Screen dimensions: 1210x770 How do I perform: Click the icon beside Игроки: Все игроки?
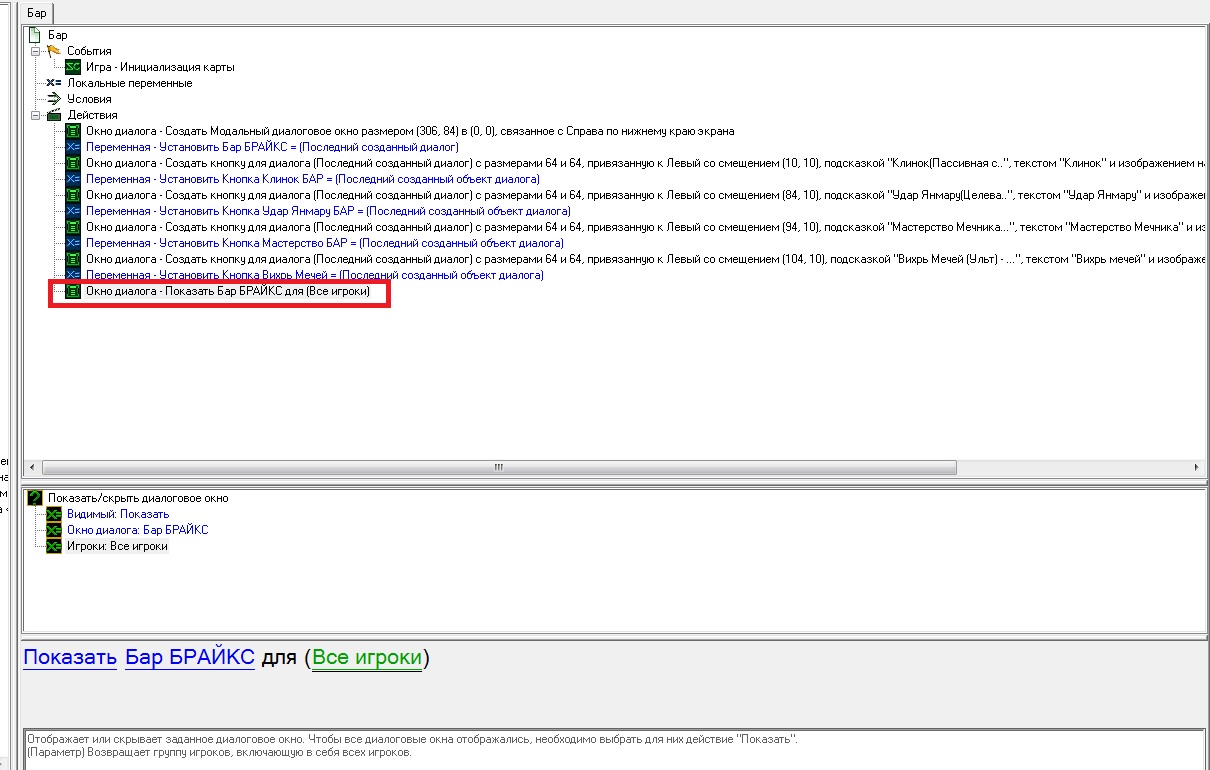tap(54, 546)
